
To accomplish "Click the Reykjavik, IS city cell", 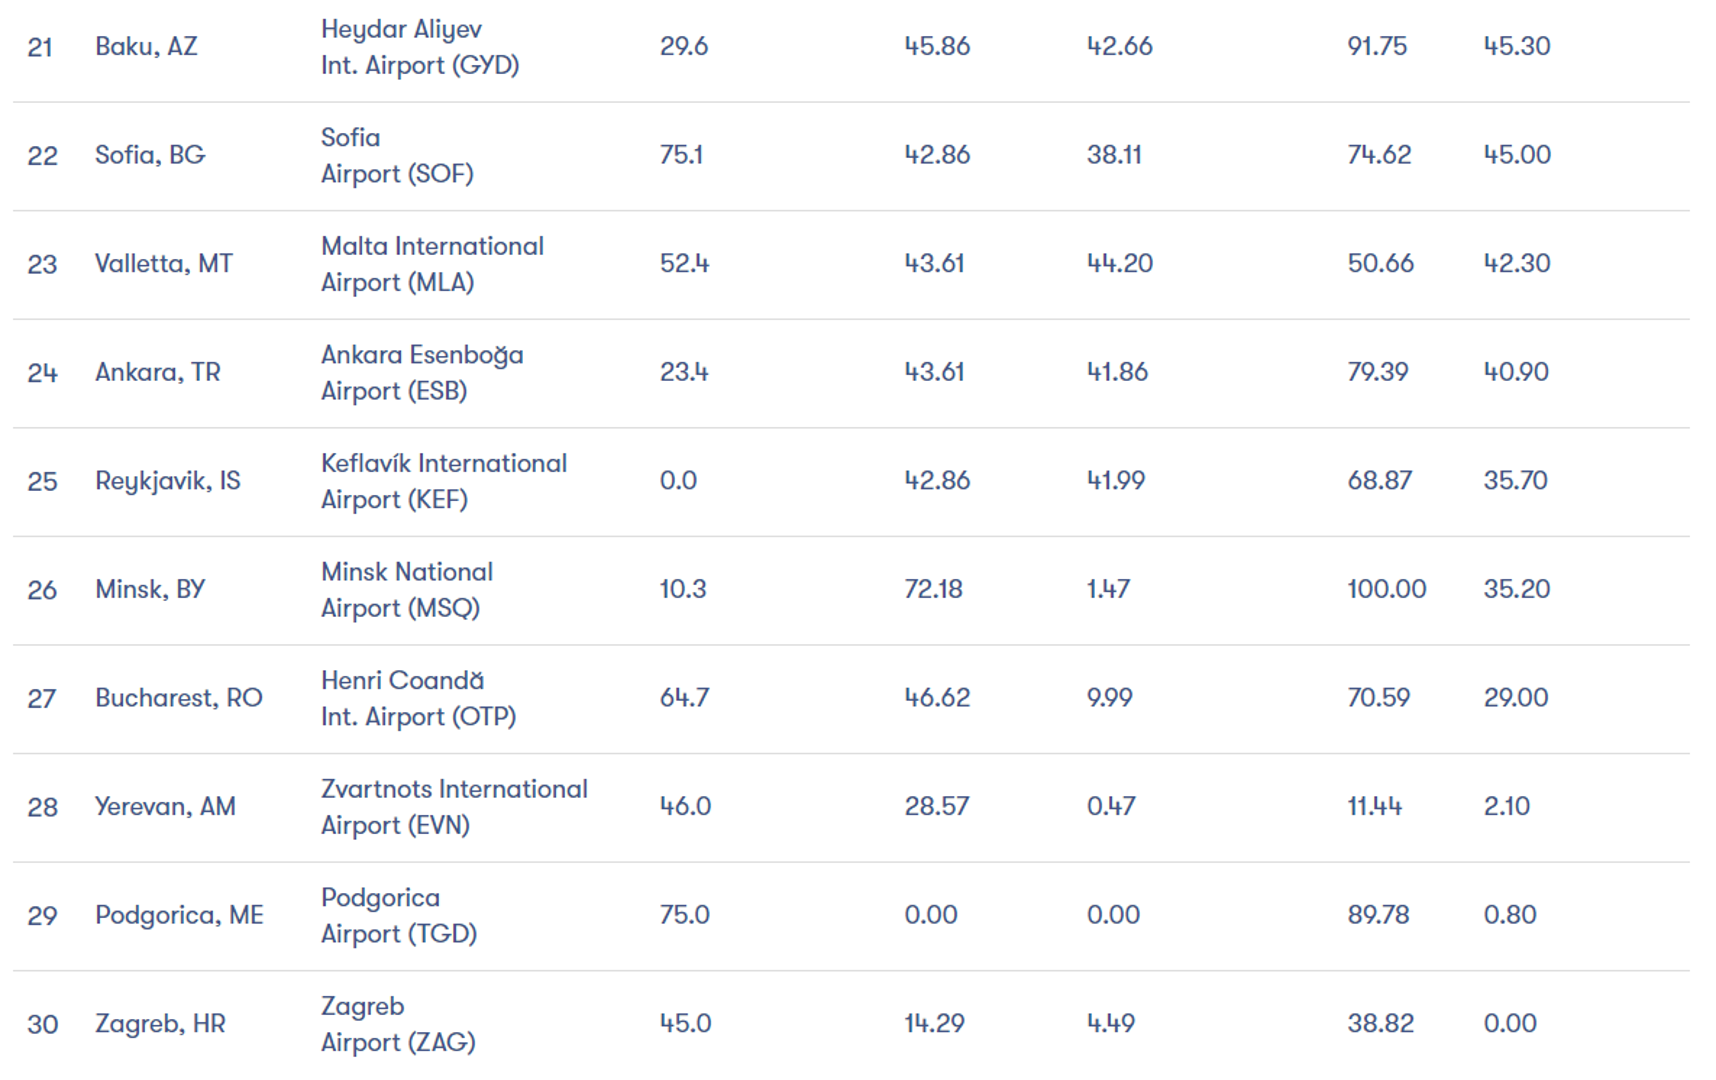I will coord(168,481).
